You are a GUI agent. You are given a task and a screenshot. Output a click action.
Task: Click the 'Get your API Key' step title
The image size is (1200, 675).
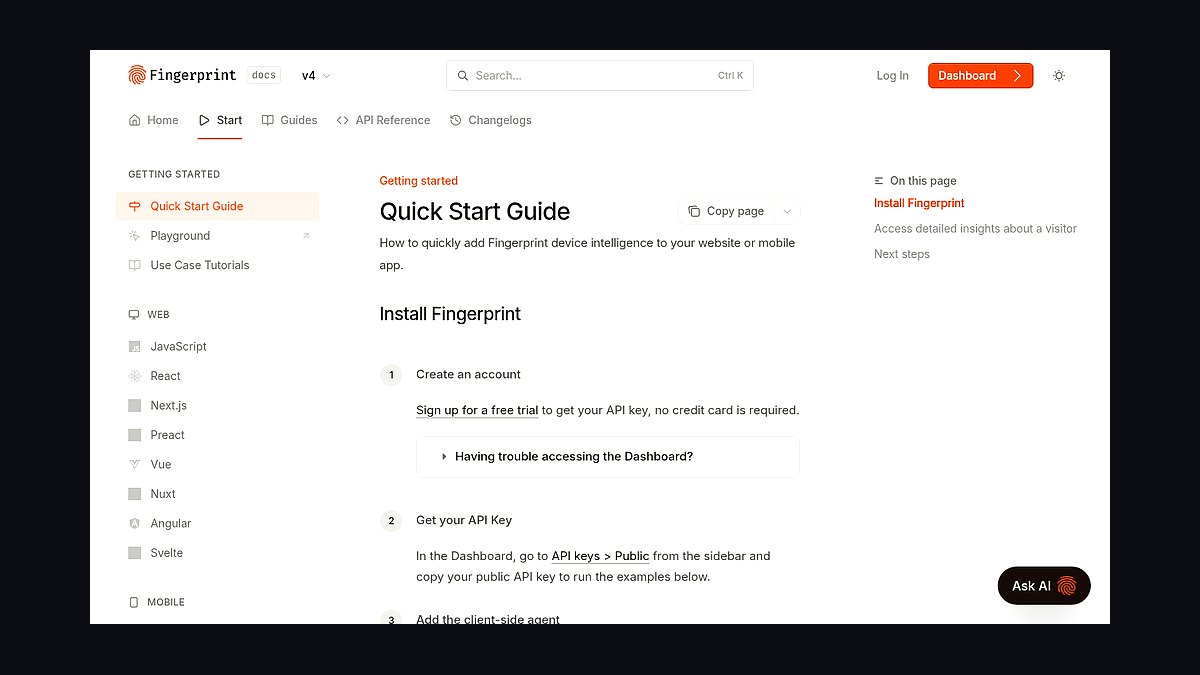click(x=464, y=520)
